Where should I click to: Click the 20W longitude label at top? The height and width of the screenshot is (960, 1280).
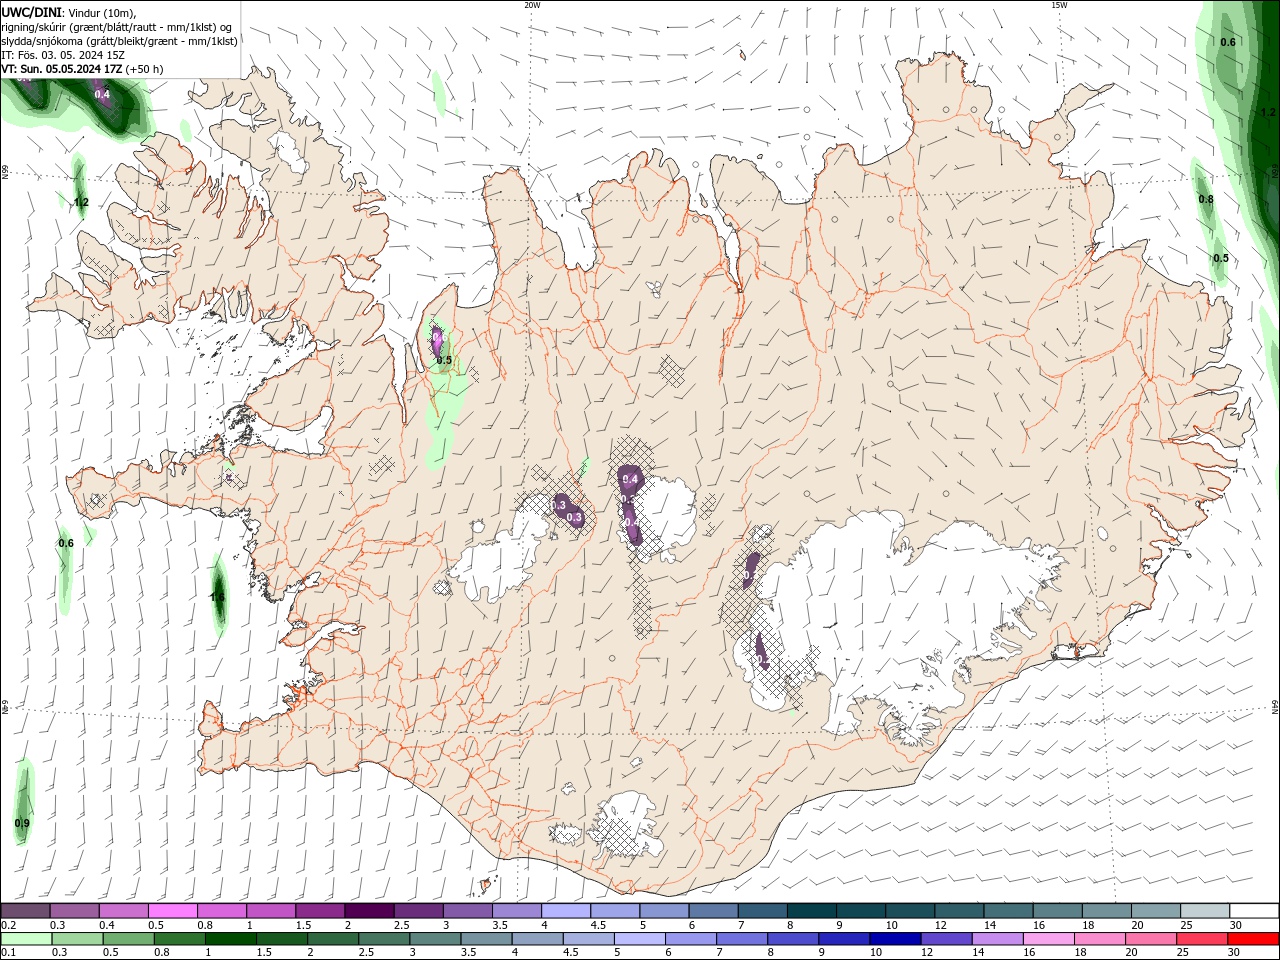tap(532, 5)
